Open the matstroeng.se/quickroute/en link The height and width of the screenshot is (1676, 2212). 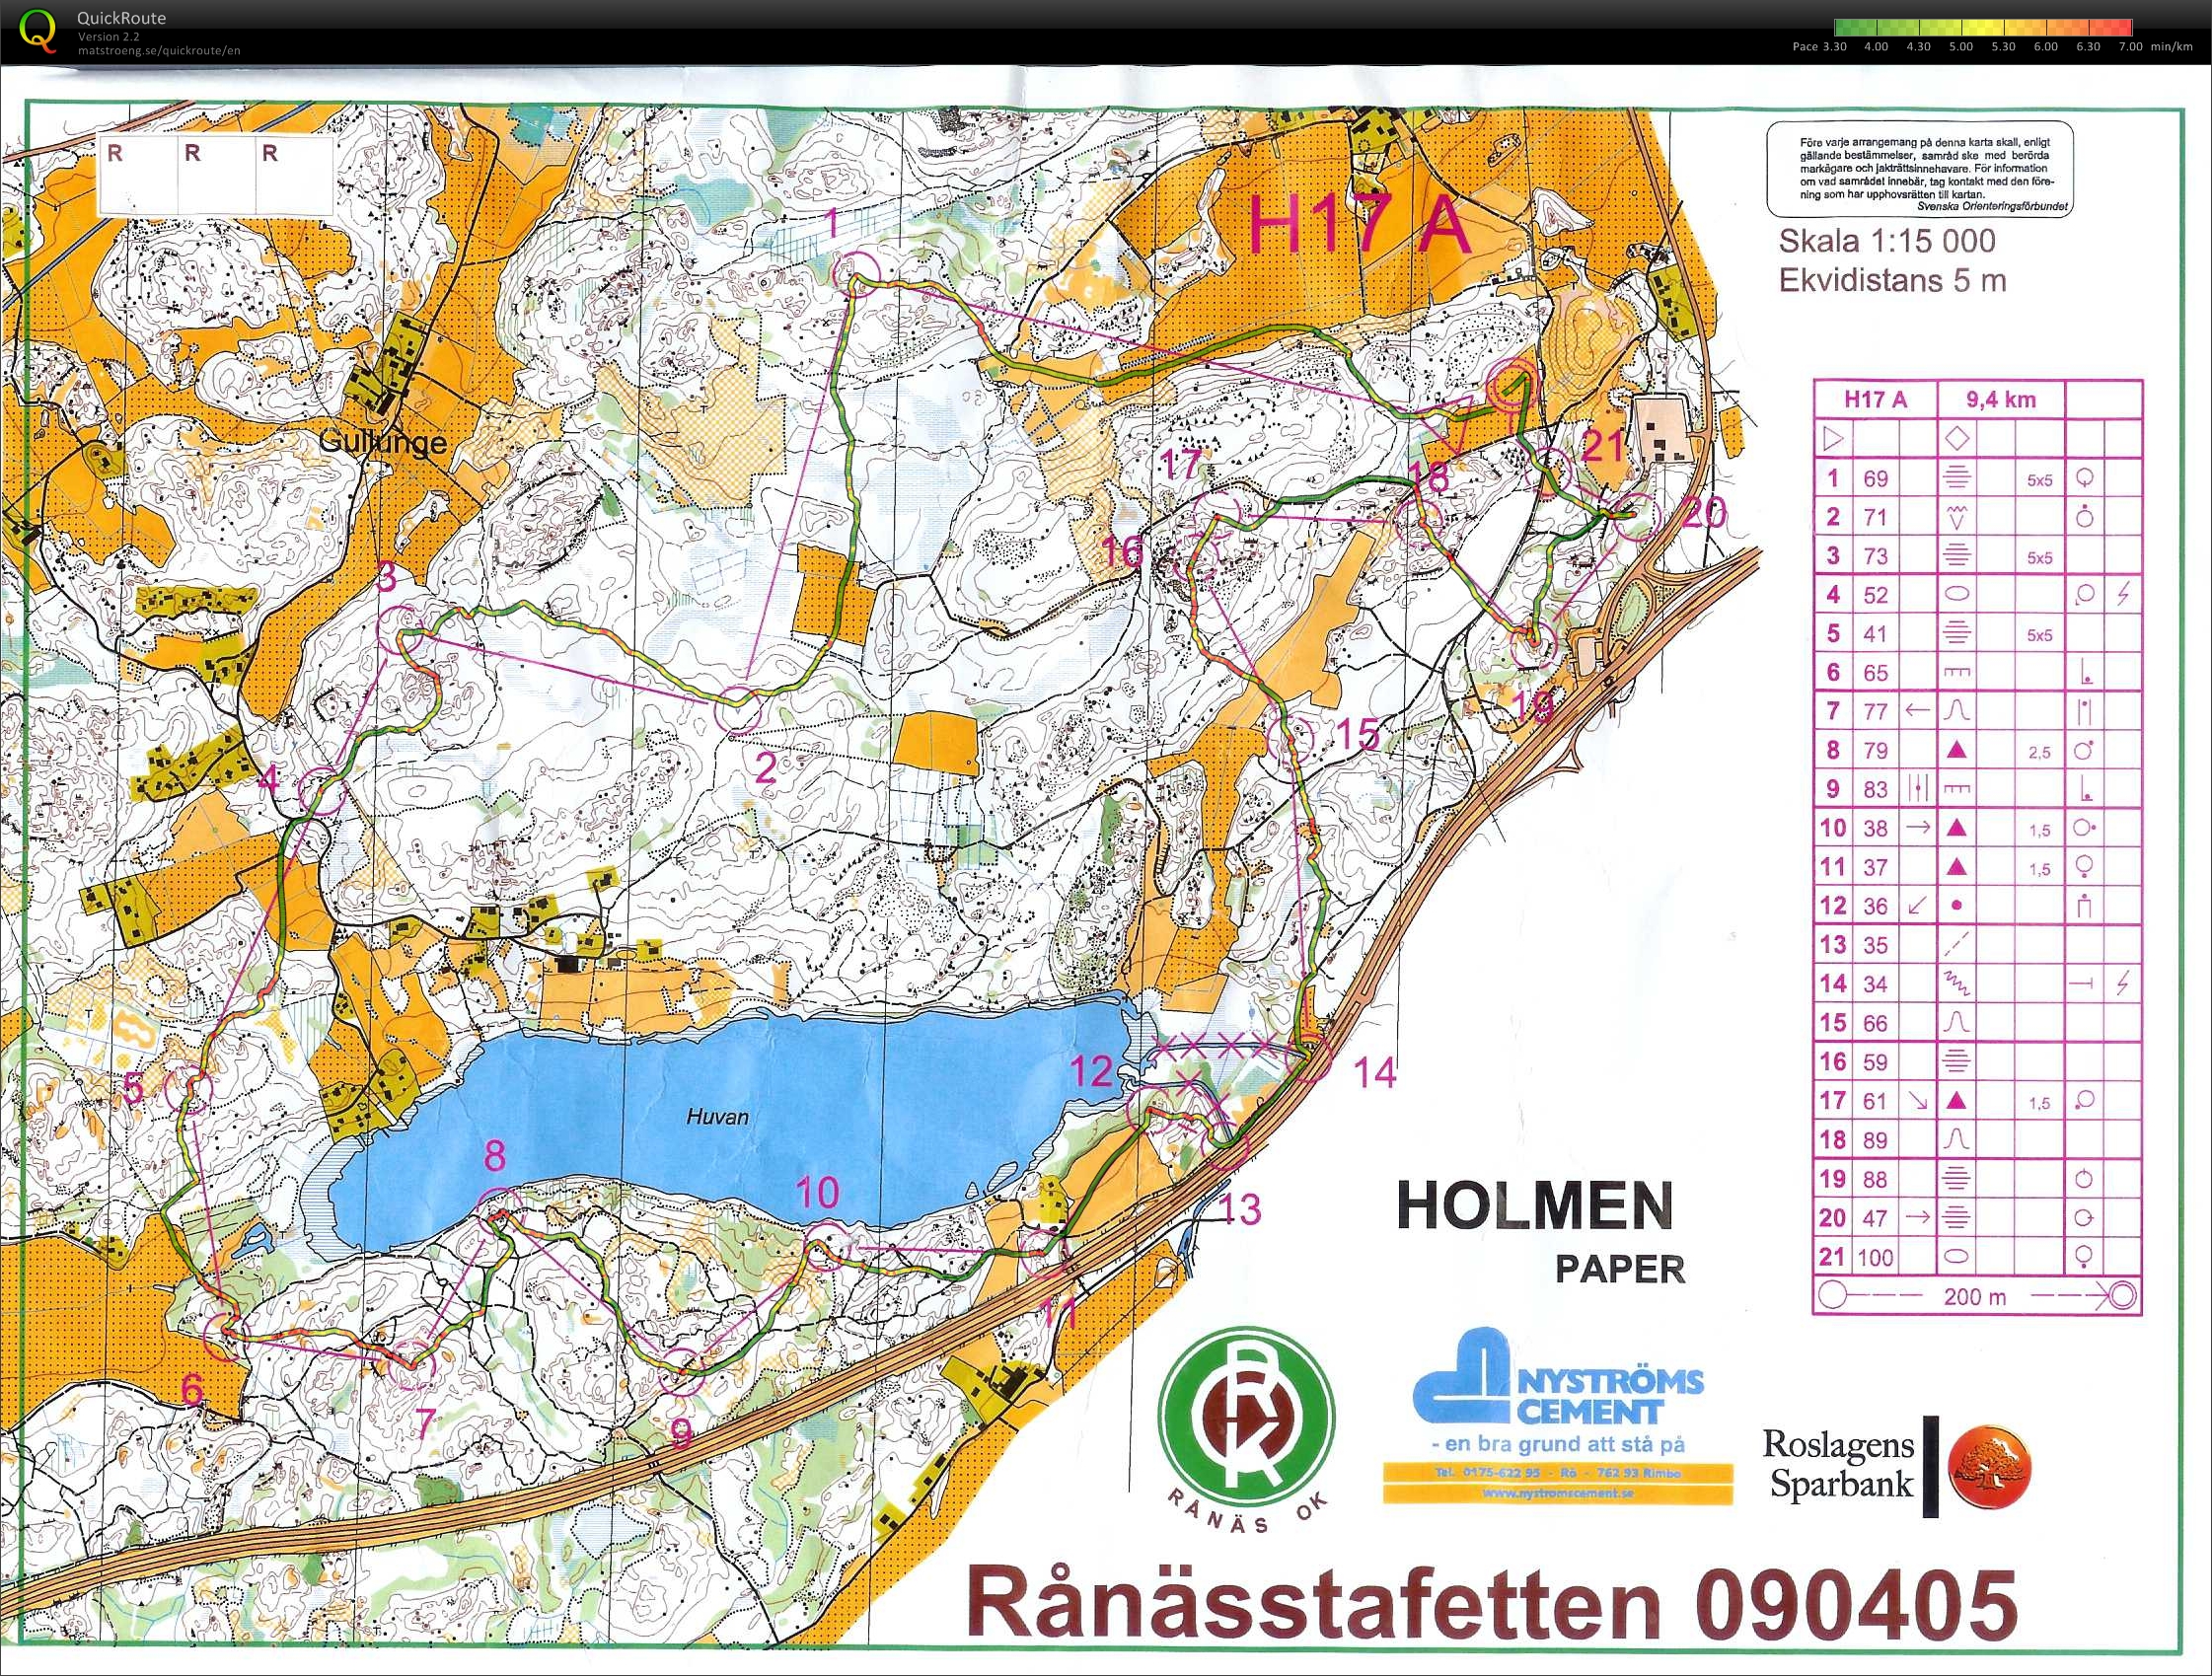(159, 51)
